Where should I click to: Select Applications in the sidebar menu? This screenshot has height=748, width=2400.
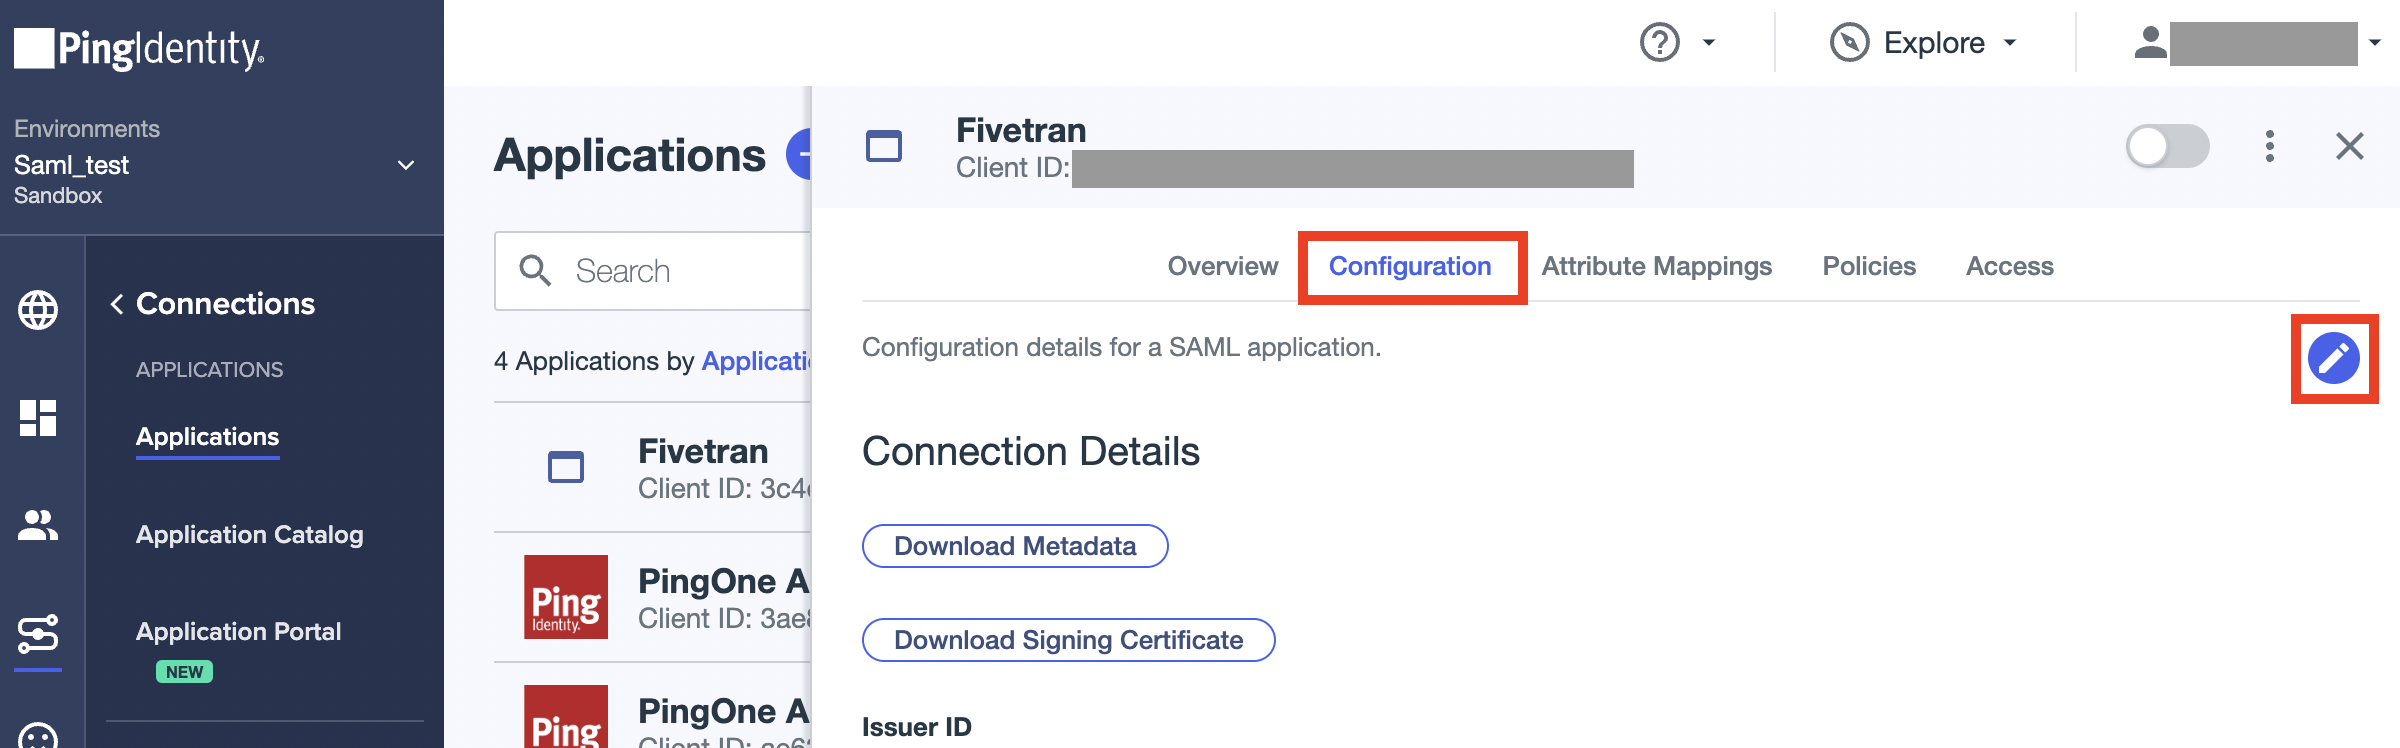[208, 437]
